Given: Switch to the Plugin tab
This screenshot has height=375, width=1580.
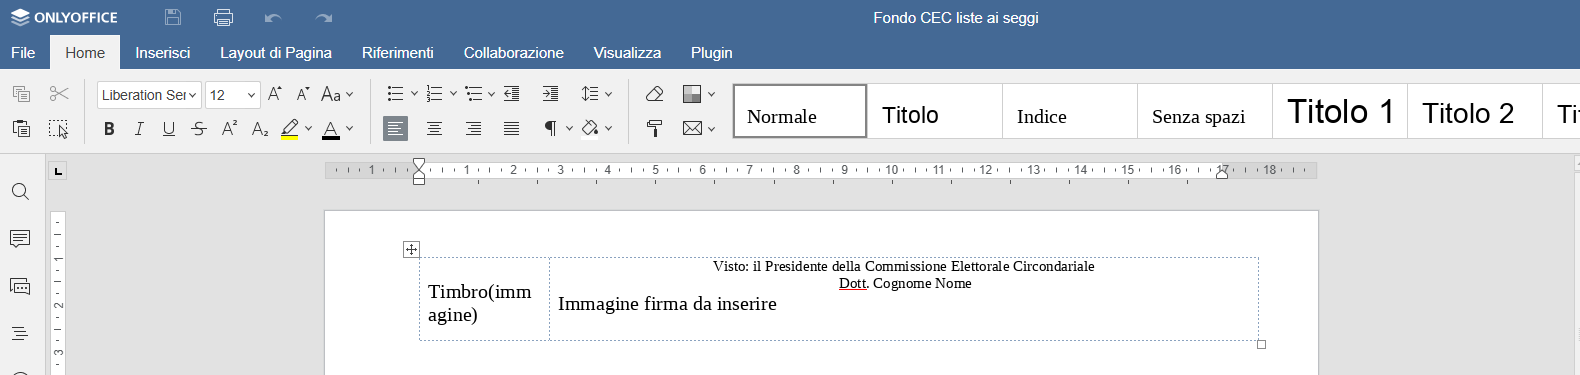Looking at the screenshot, I should 712,52.
